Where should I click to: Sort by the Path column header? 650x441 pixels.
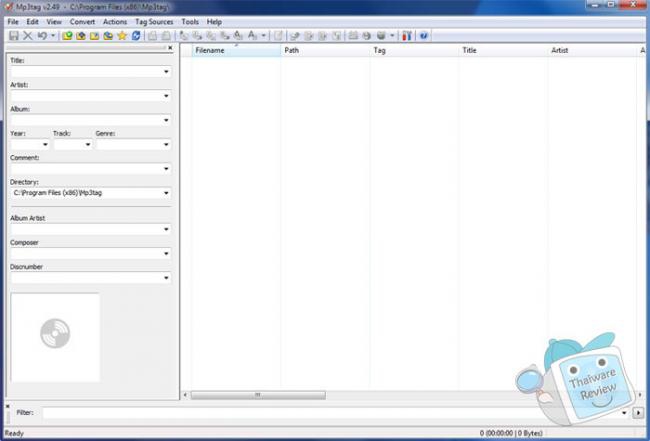tap(325, 50)
